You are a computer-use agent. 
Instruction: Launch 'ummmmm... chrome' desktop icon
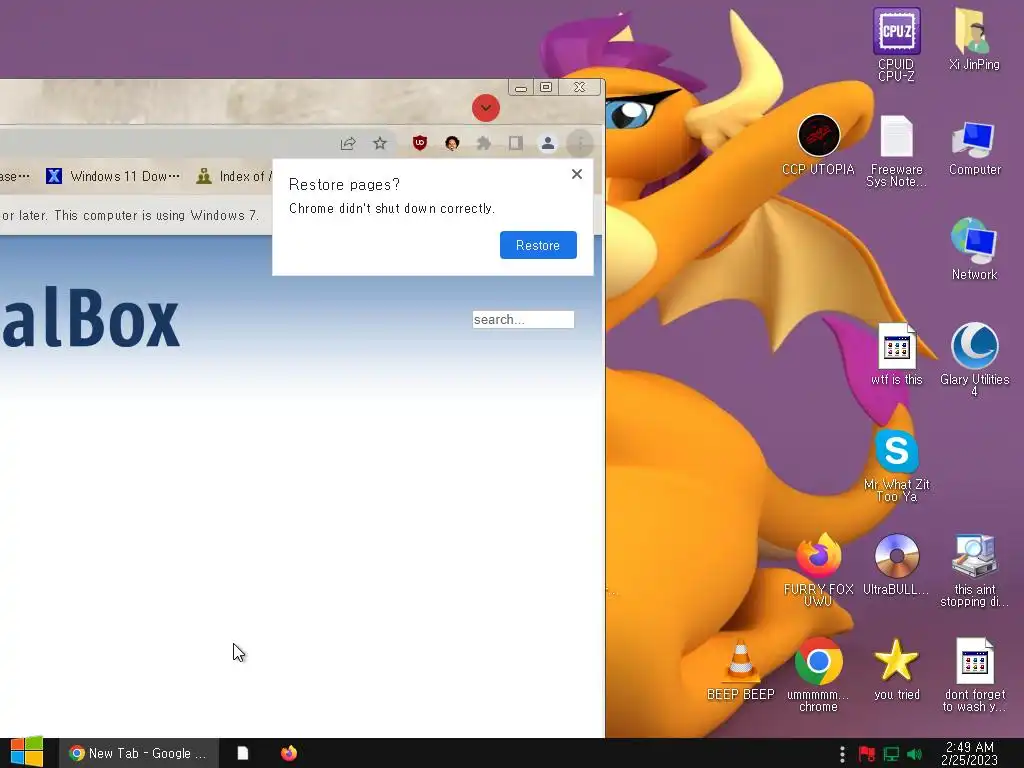click(x=818, y=675)
